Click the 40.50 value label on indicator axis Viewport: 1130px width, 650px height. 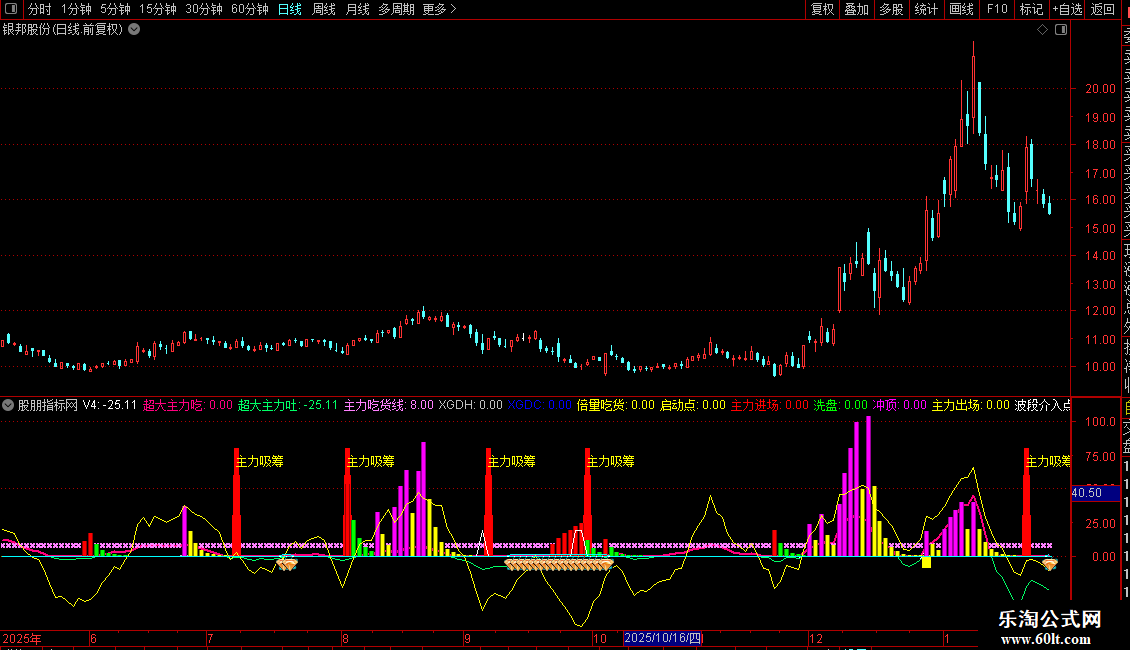pos(1086,493)
